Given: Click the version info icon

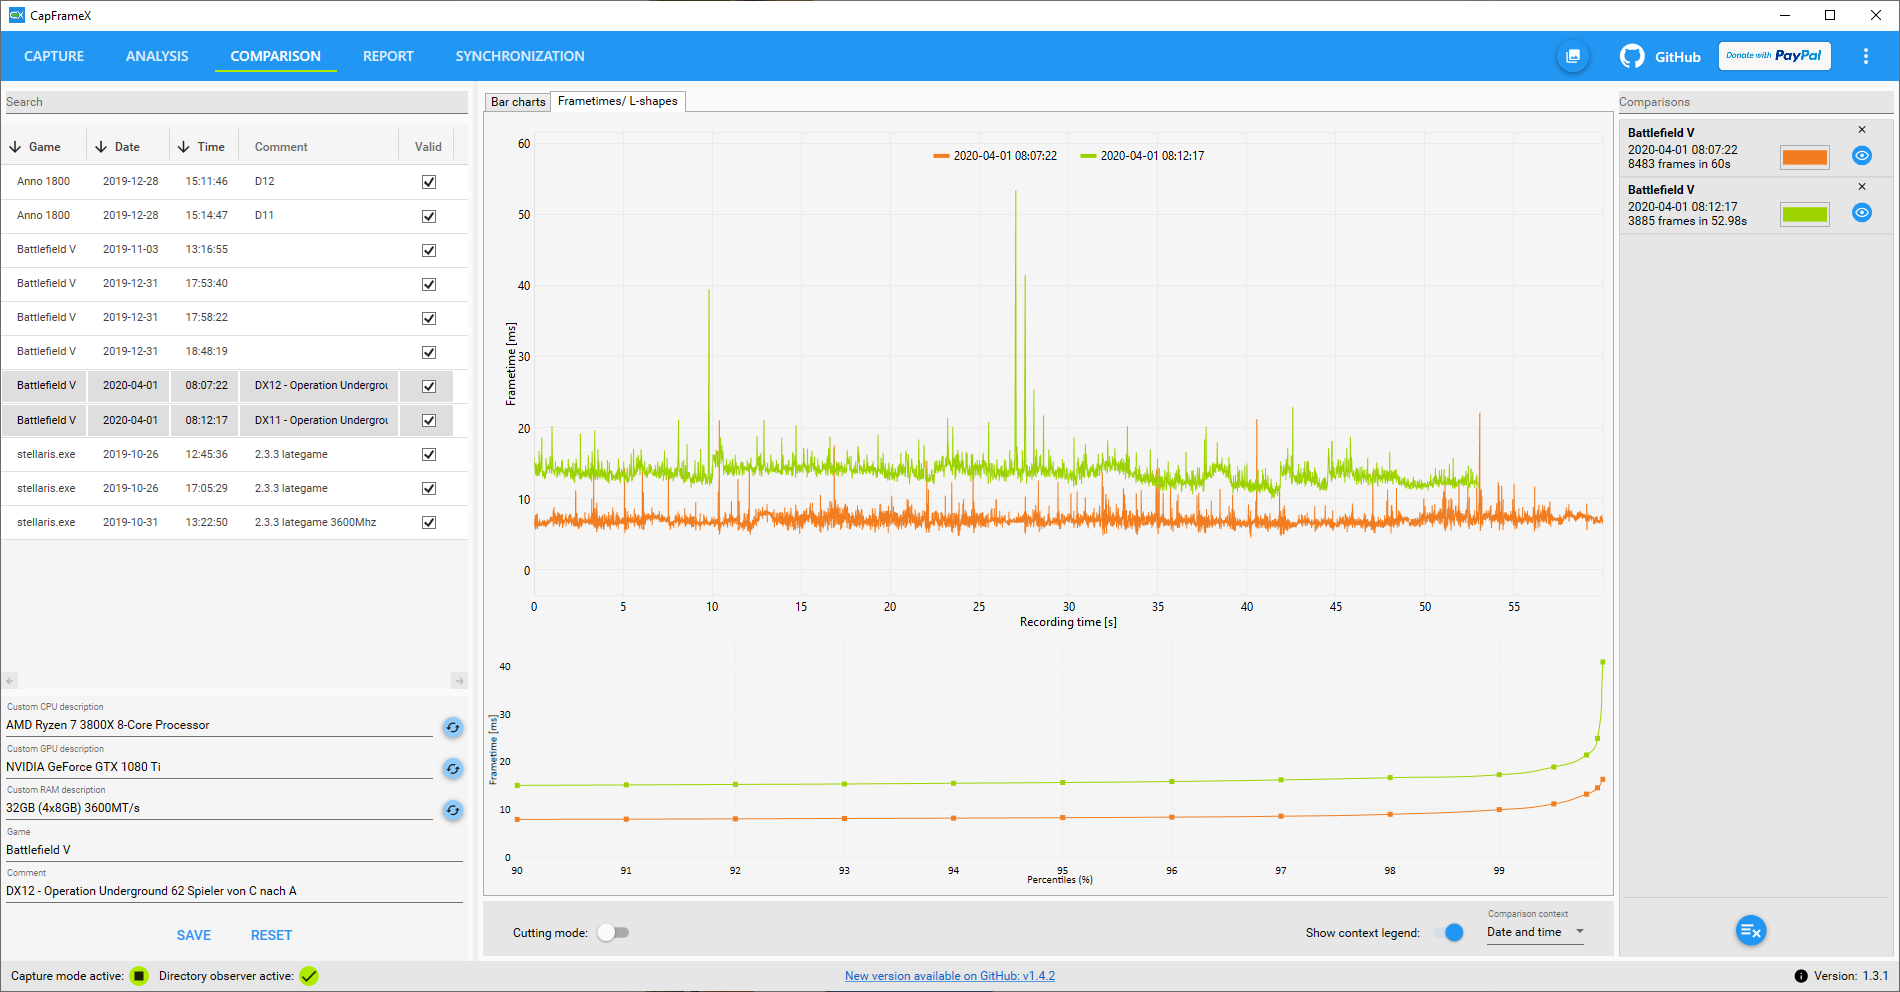Looking at the screenshot, I should point(1800,976).
